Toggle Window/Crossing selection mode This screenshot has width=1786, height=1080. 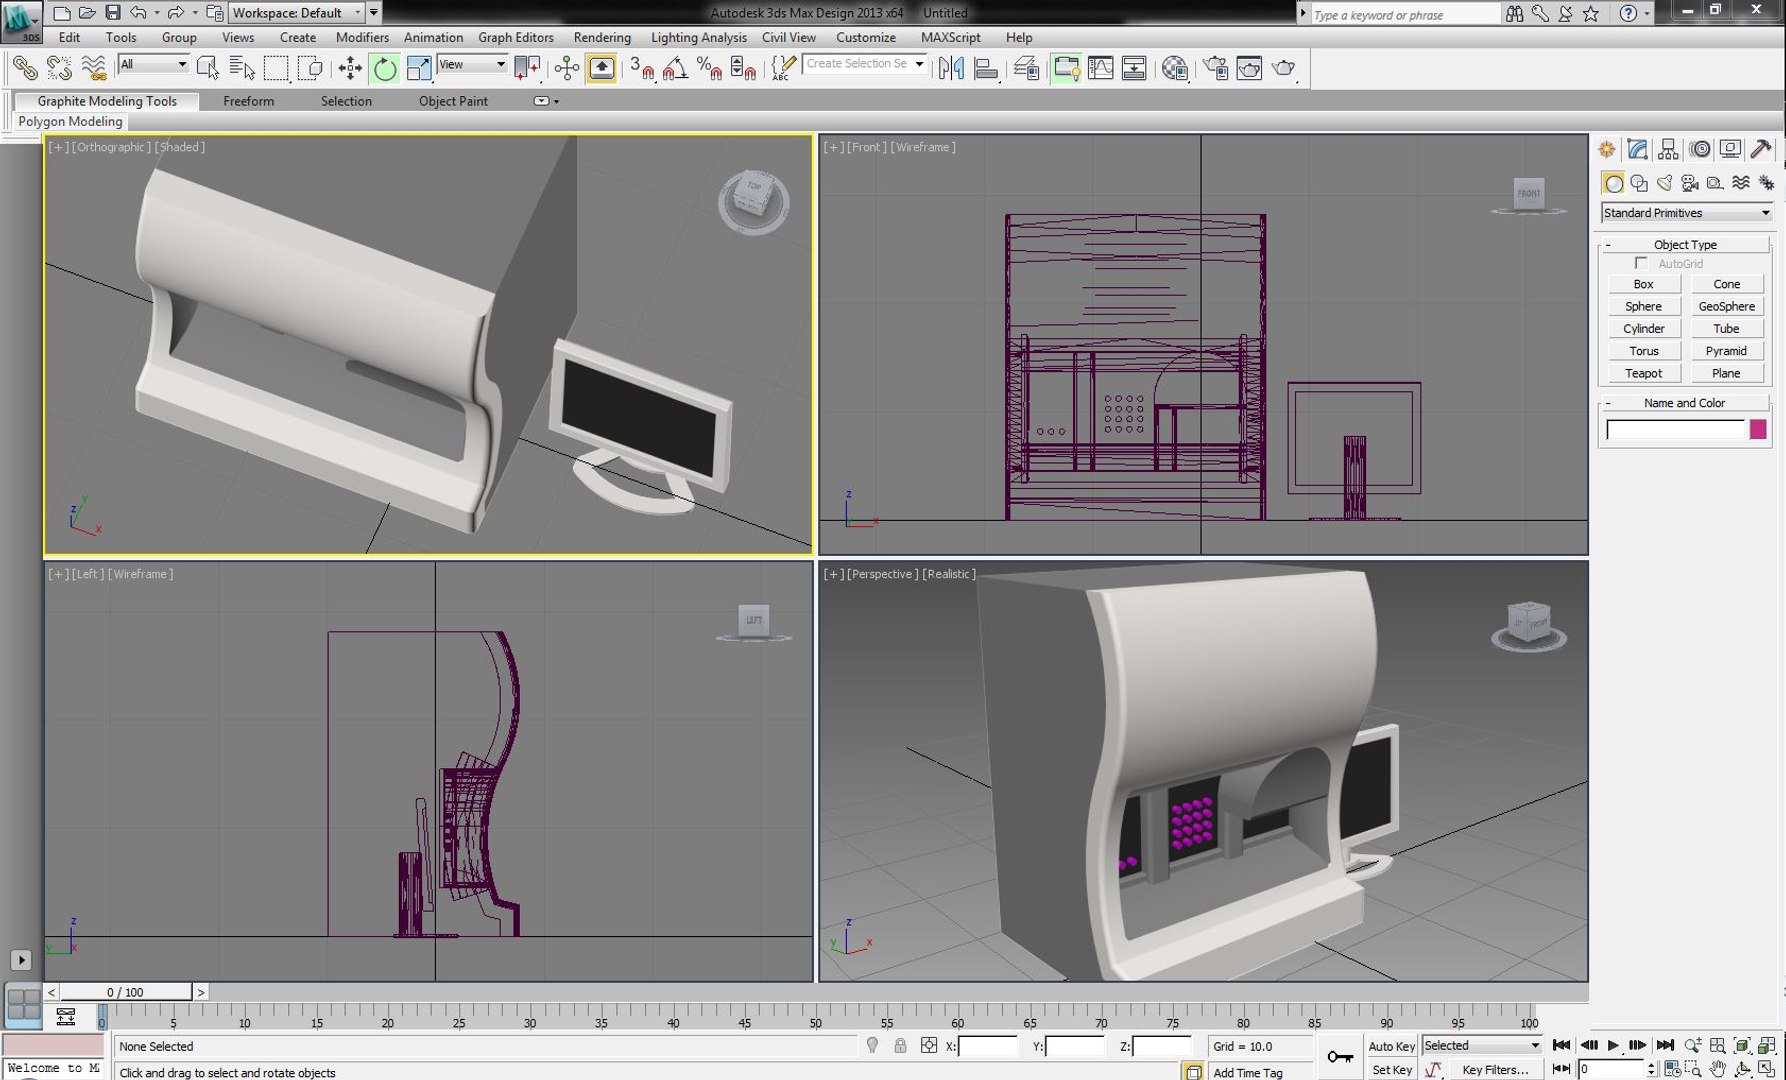(x=311, y=68)
